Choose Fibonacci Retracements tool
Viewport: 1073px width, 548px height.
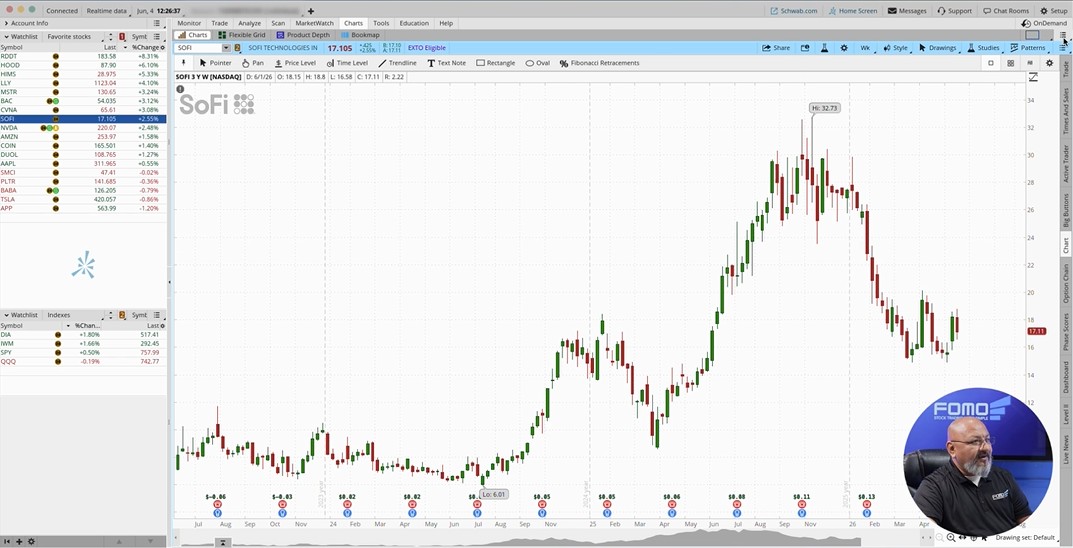click(599, 63)
